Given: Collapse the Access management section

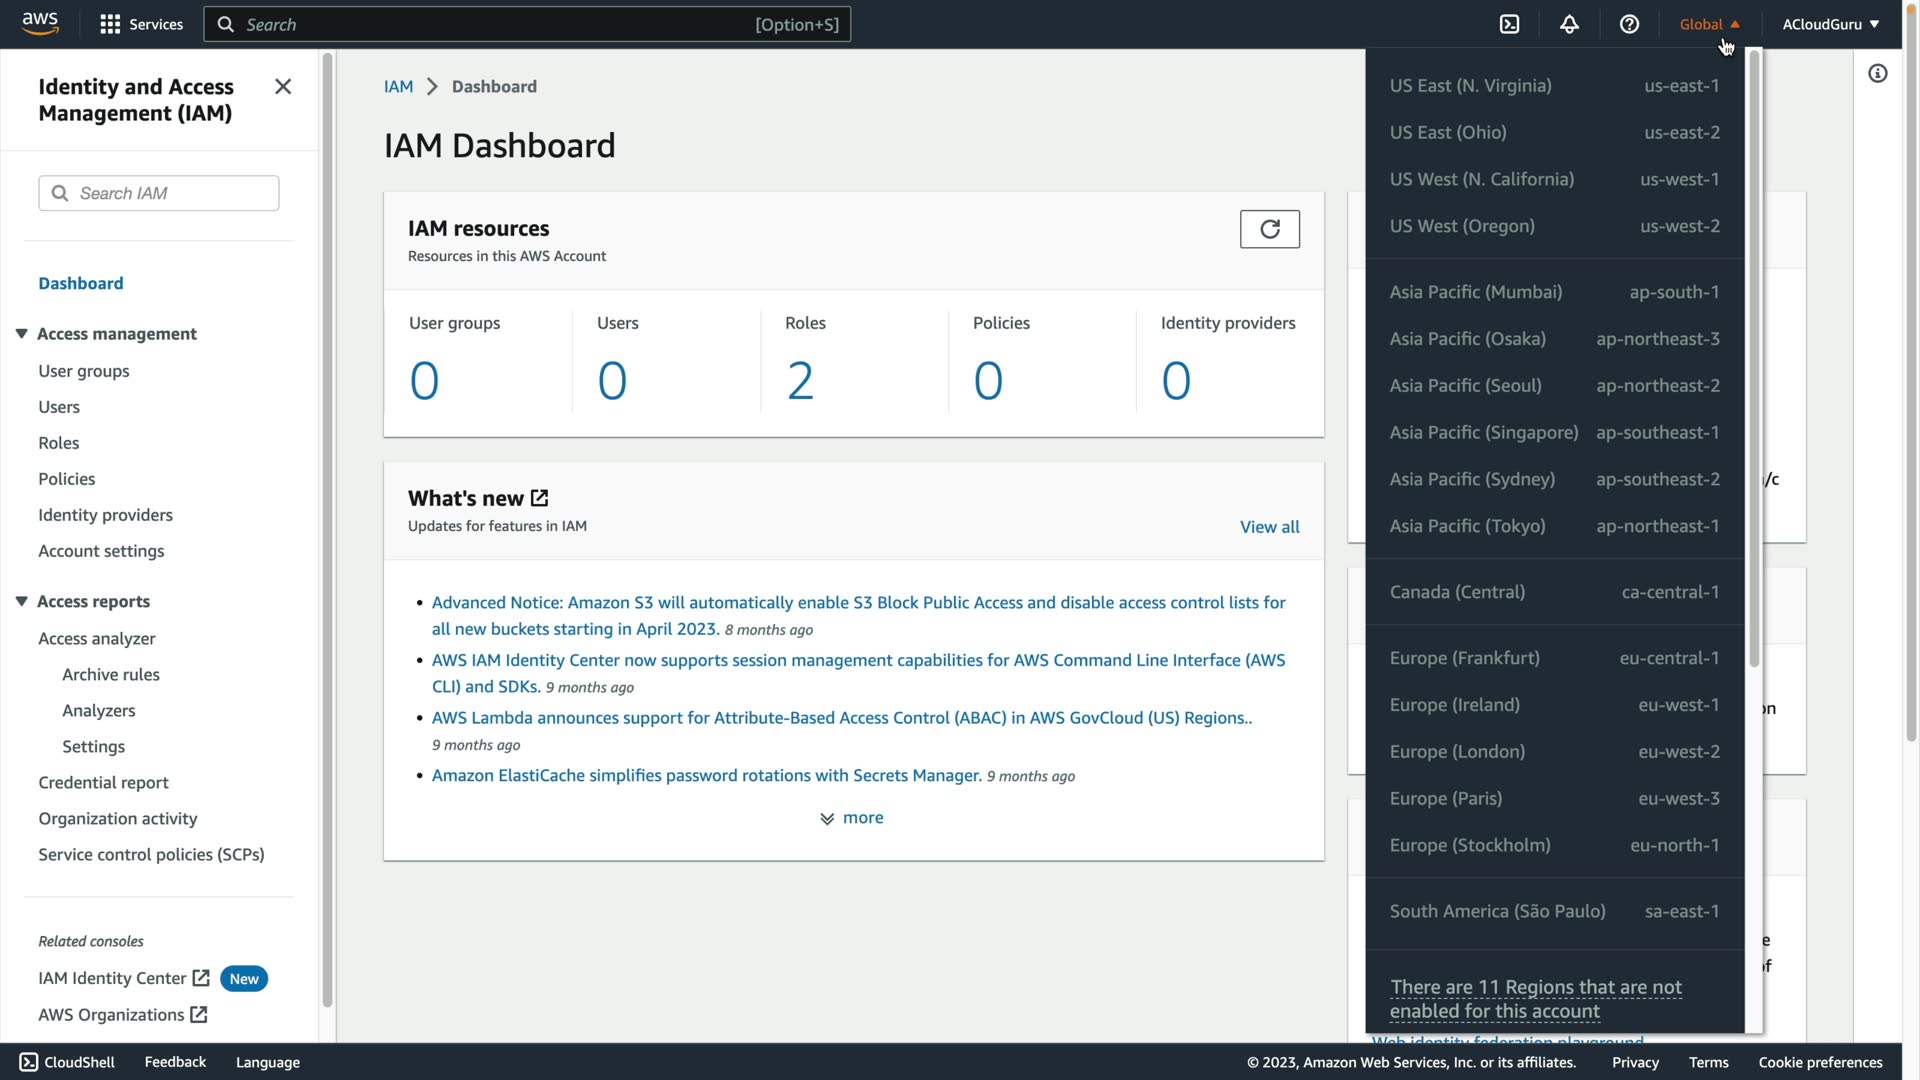Looking at the screenshot, I should click(21, 334).
